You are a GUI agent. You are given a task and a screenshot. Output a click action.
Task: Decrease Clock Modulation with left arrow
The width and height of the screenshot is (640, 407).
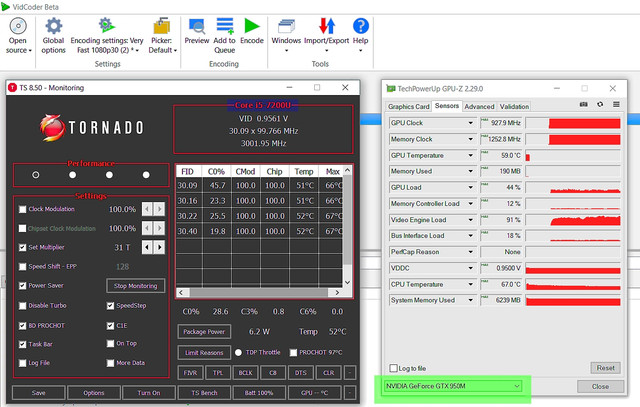pyautogui.click(x=147, y=209)
